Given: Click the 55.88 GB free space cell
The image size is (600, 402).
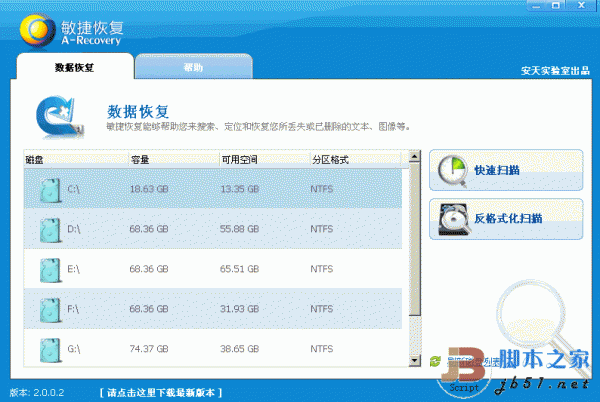Looking at the screenshot, I should point(240,229).
